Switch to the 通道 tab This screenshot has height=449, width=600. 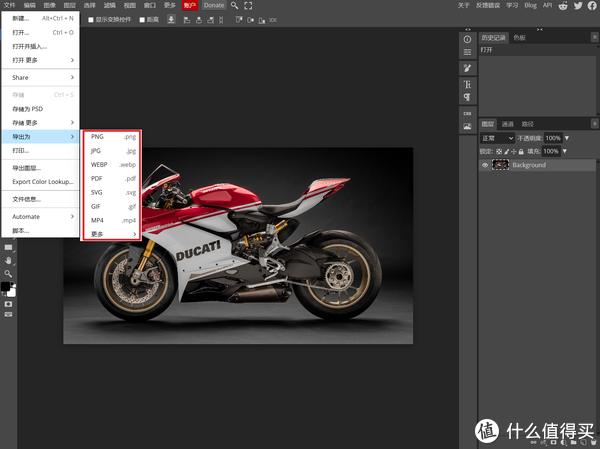coord(507,124)
